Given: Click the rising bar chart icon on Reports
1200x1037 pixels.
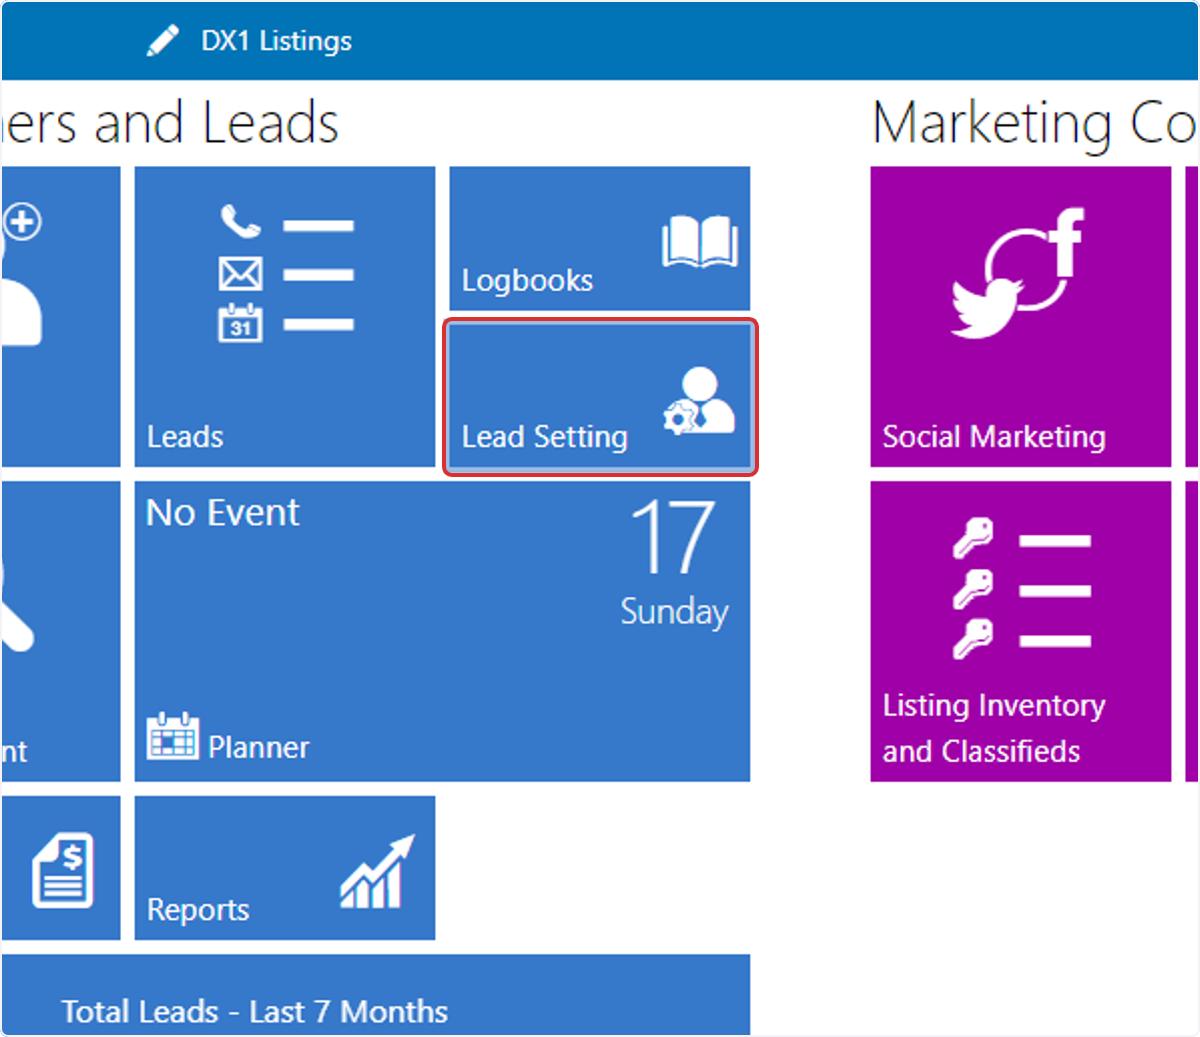Looking at the screenshot, I should pyautogui.click(x=377, y=872).
